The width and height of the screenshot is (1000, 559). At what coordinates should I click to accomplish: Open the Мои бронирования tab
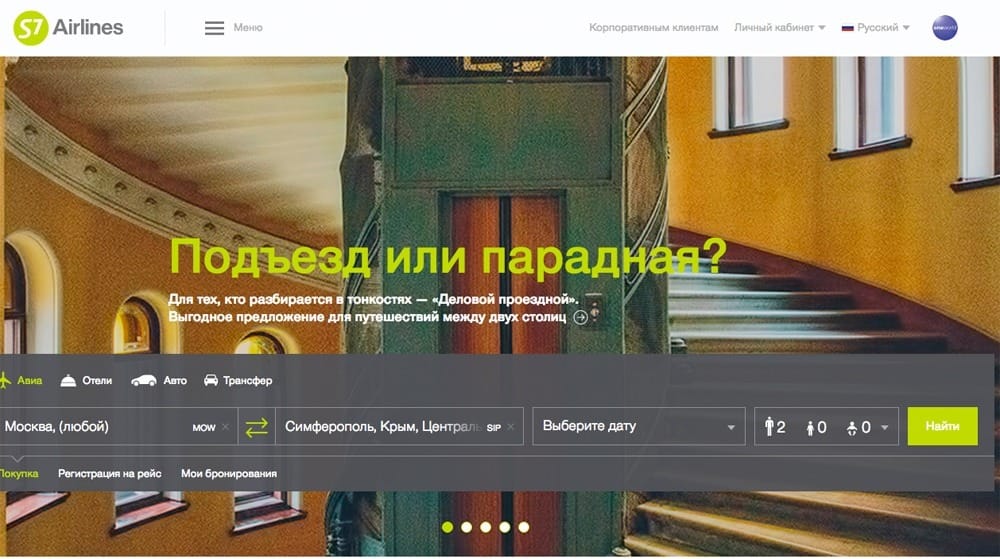pos(229,474)
